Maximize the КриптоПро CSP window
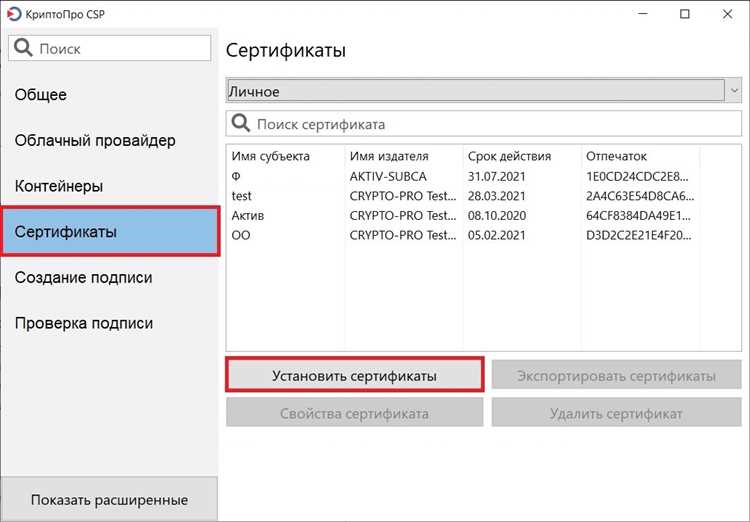Viewport: 750px width, 522px height. point(685,14)
